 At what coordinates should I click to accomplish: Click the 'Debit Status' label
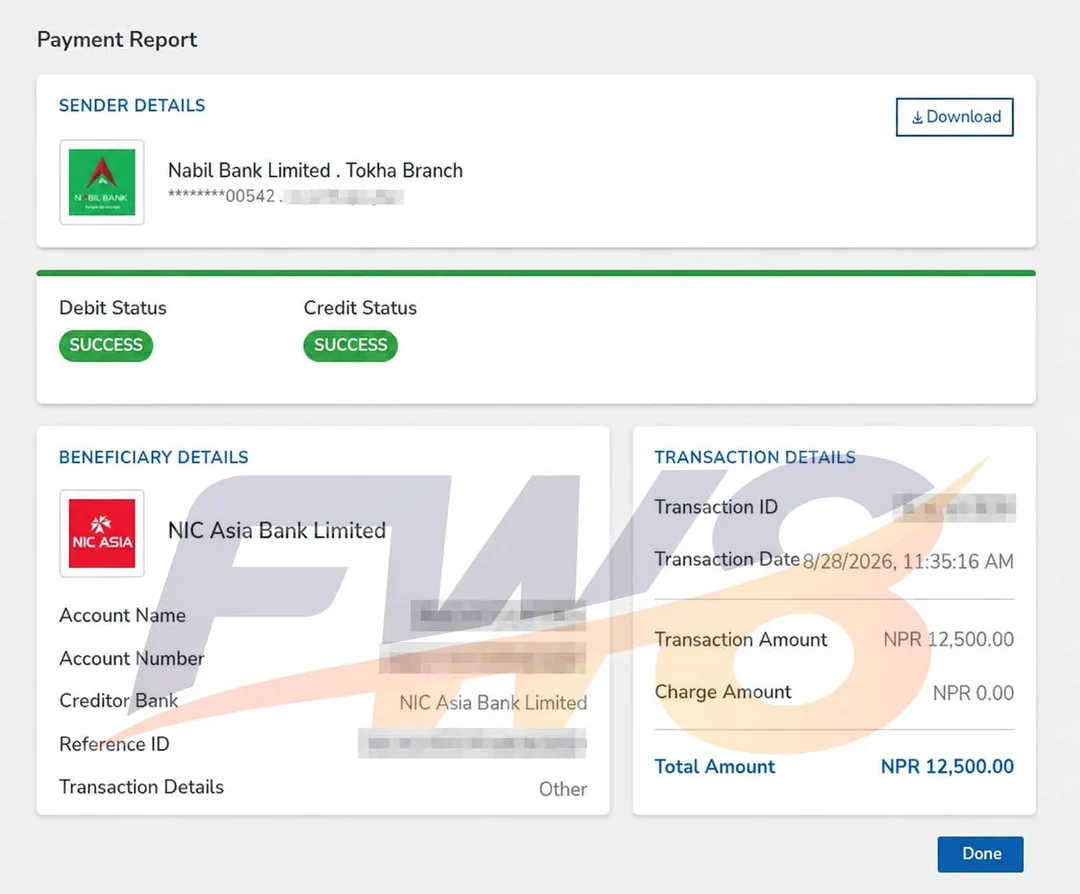[x=113, y=308]
